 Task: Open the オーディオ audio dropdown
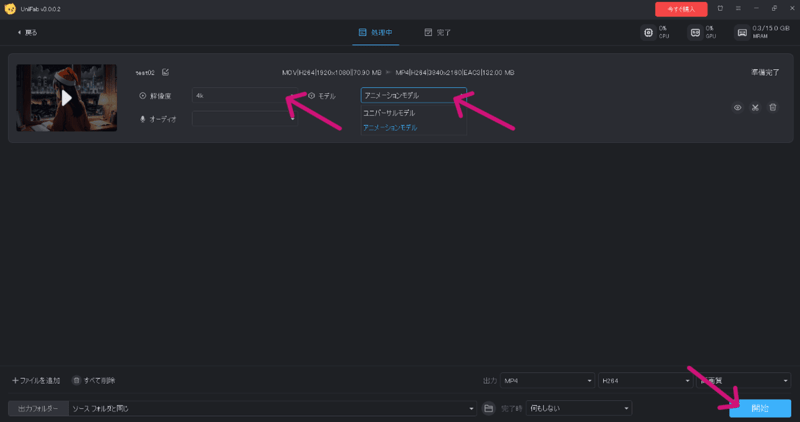(x=243, y=118)
